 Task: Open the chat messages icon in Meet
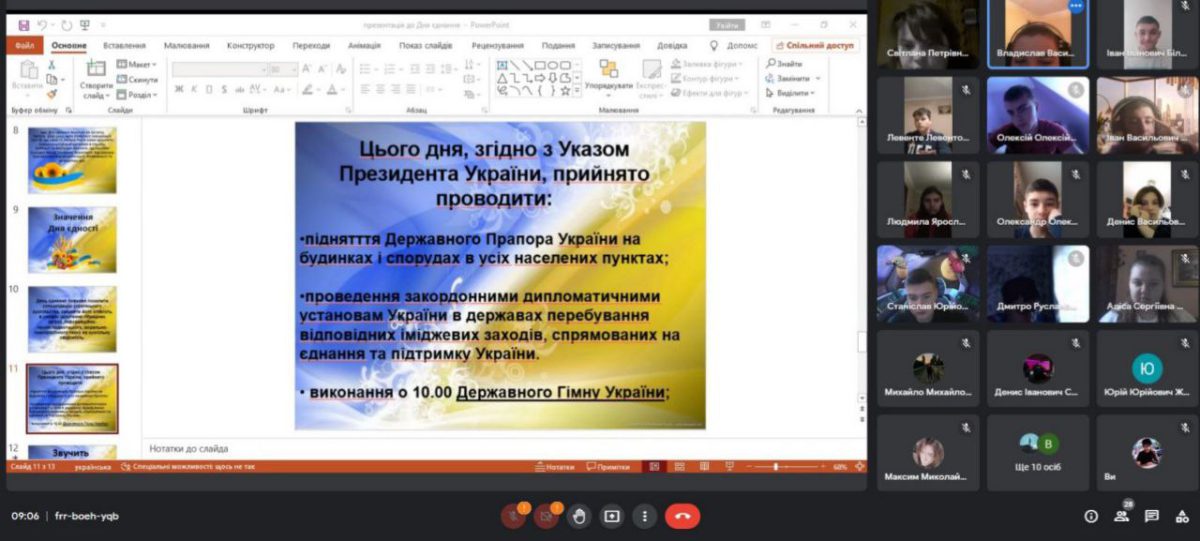1152,516
